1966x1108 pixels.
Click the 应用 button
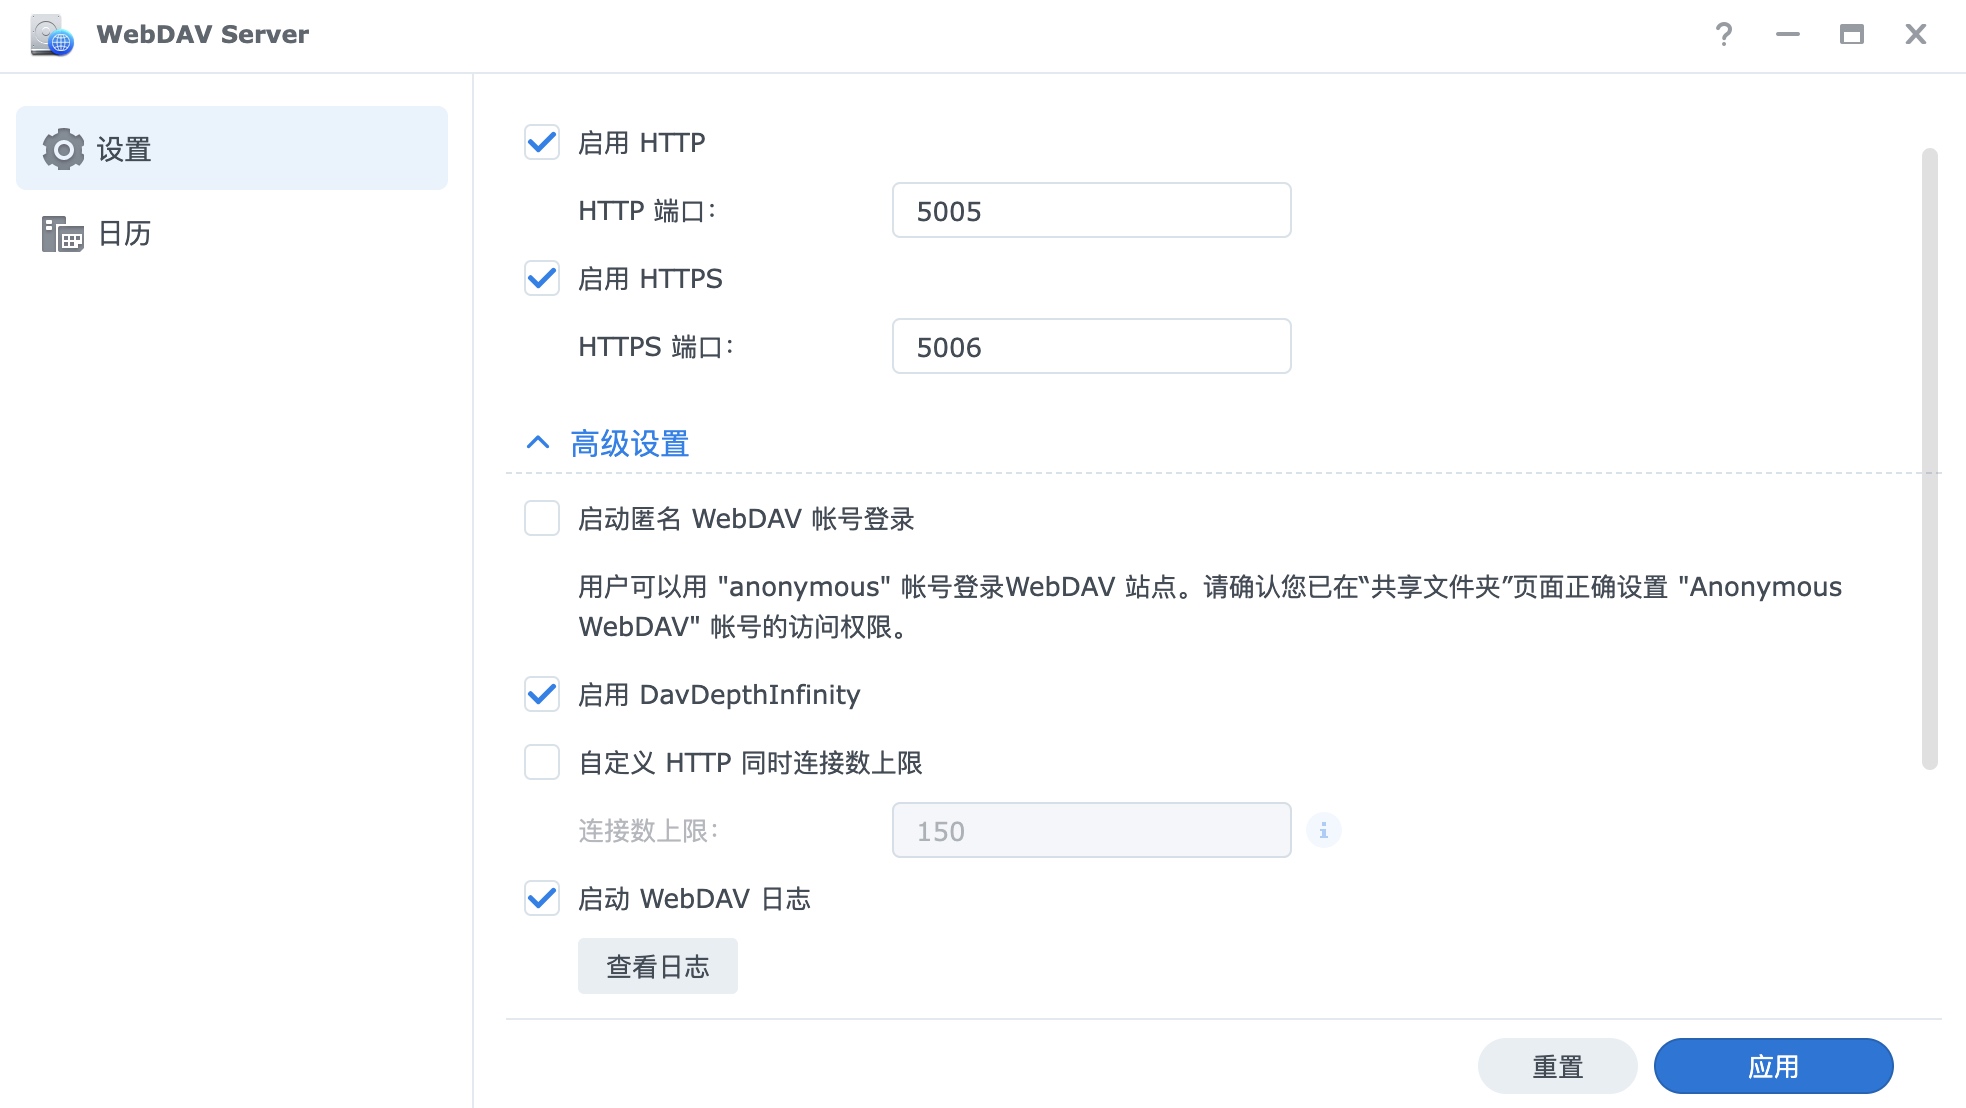pyautogui.click(x=1774, y=1066)
